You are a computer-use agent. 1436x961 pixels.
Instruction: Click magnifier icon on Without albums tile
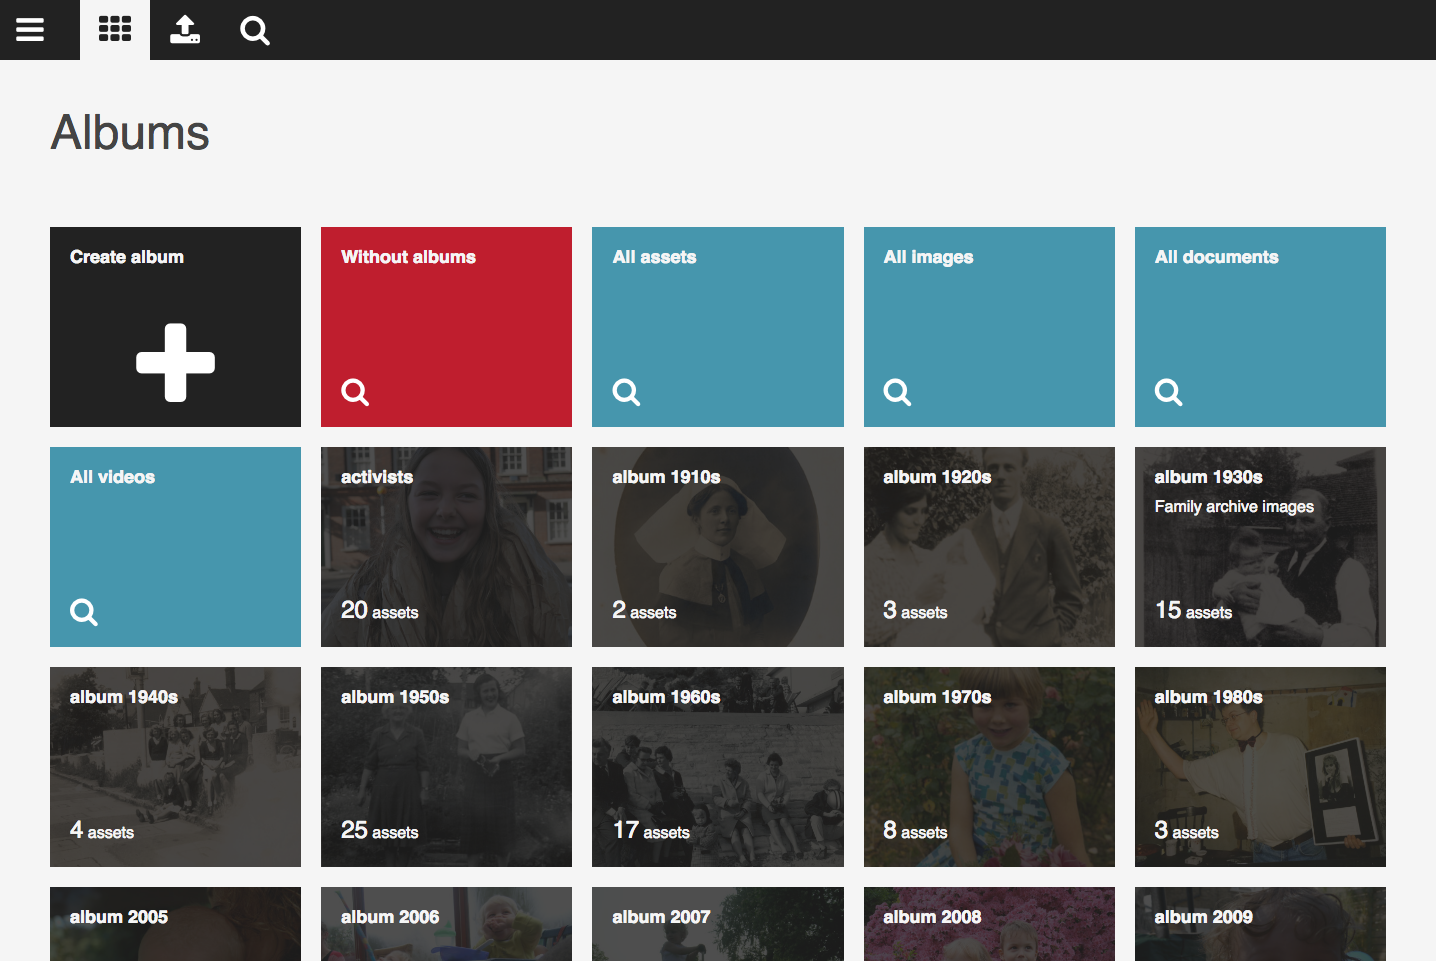coord(355,392)
